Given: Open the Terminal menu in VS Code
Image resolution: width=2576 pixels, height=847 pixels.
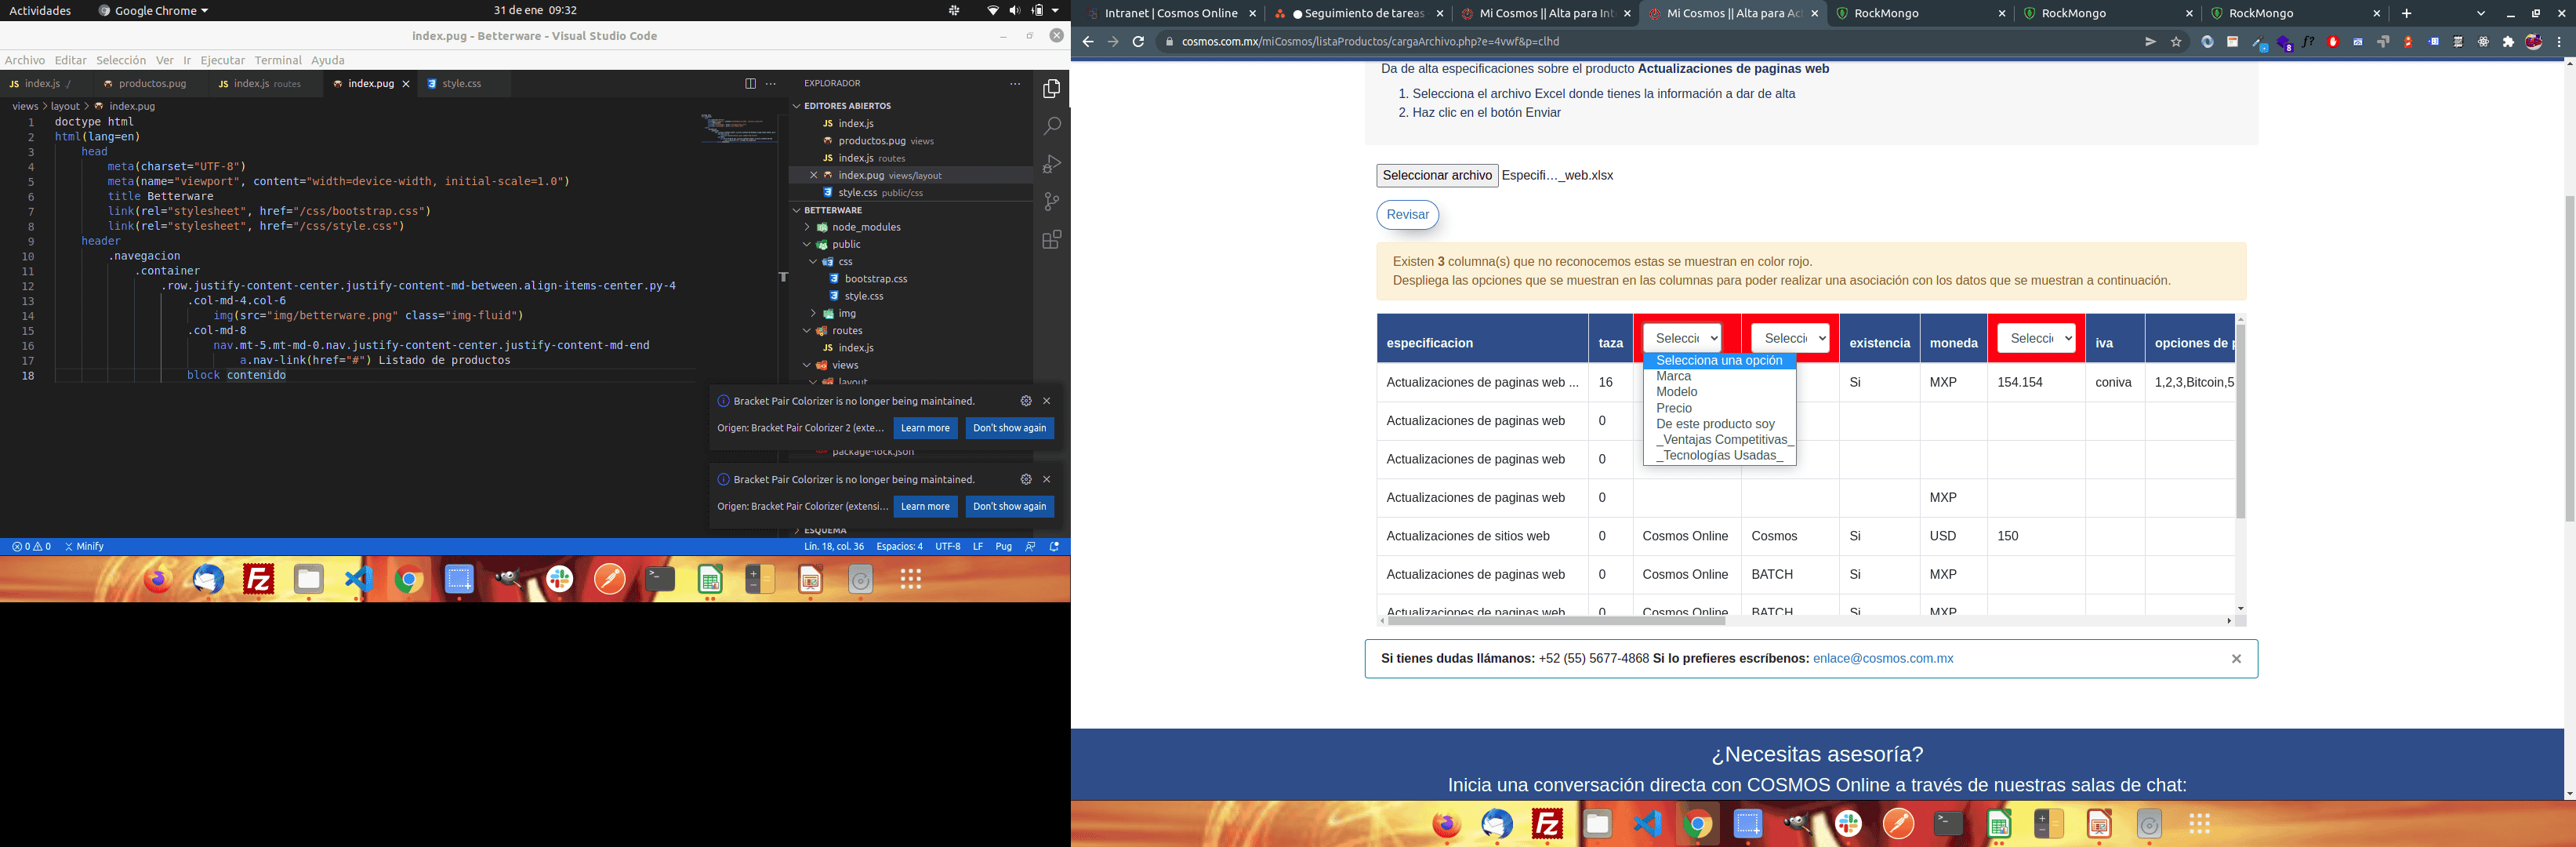Looking at the screenshot, I should pos(278,60).
